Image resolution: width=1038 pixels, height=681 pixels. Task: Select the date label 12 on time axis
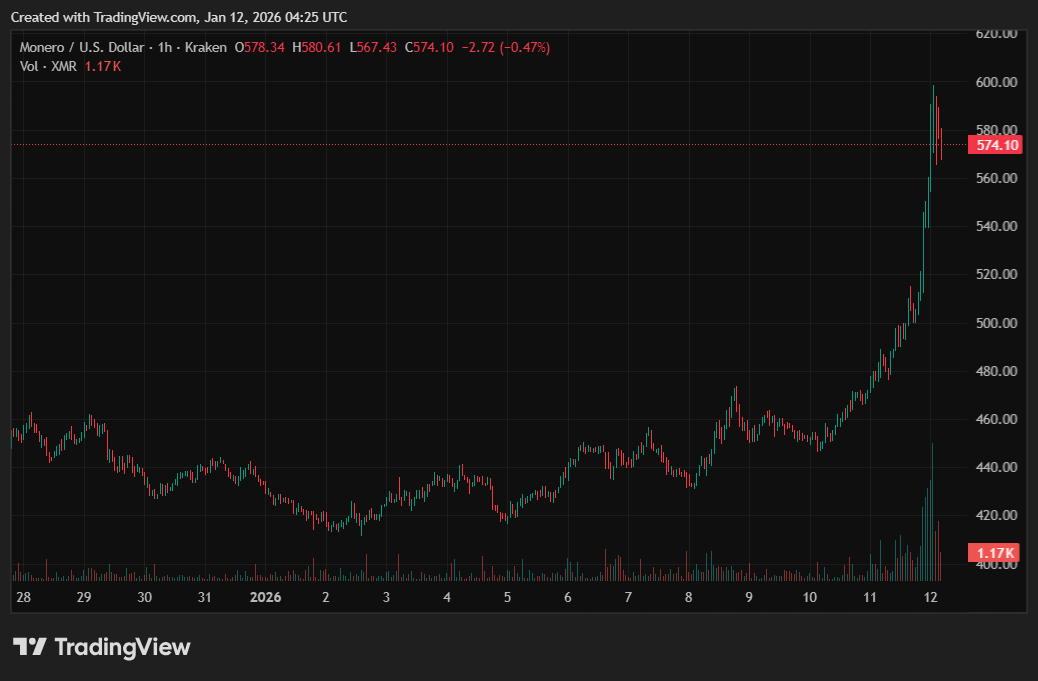[930, 597]
